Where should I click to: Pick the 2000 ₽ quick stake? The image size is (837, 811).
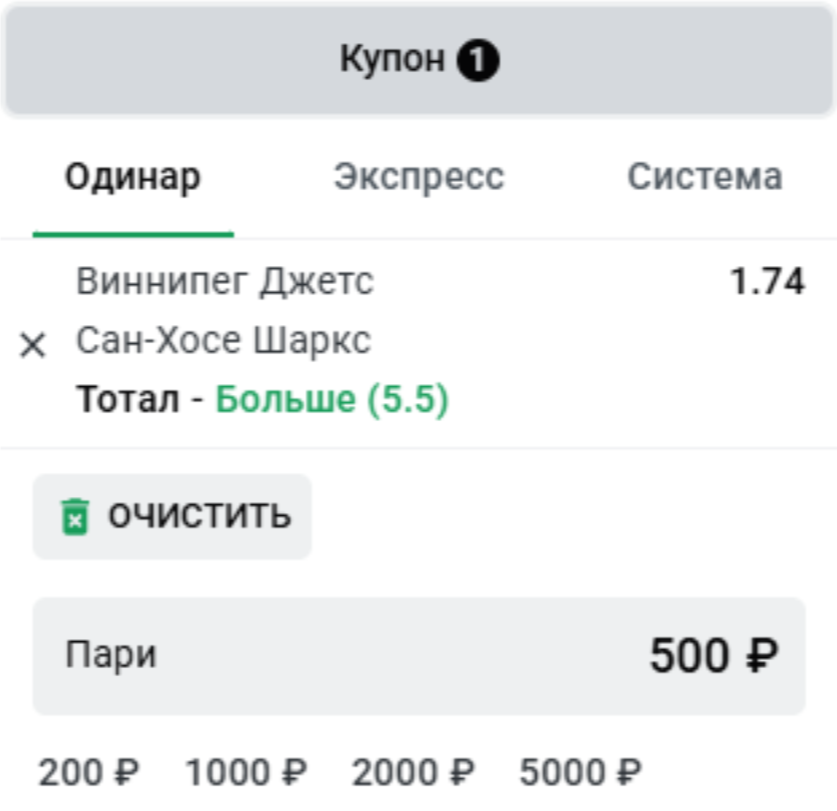coord(413,773)
